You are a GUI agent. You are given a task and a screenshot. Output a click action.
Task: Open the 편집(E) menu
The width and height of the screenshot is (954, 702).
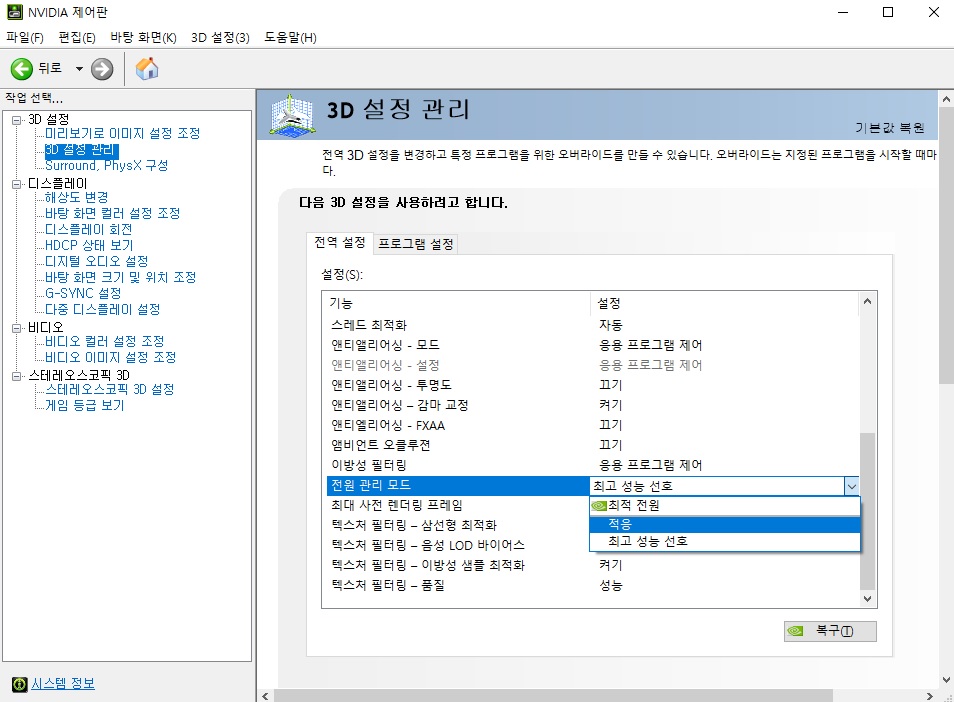click(x=77, y=38)
